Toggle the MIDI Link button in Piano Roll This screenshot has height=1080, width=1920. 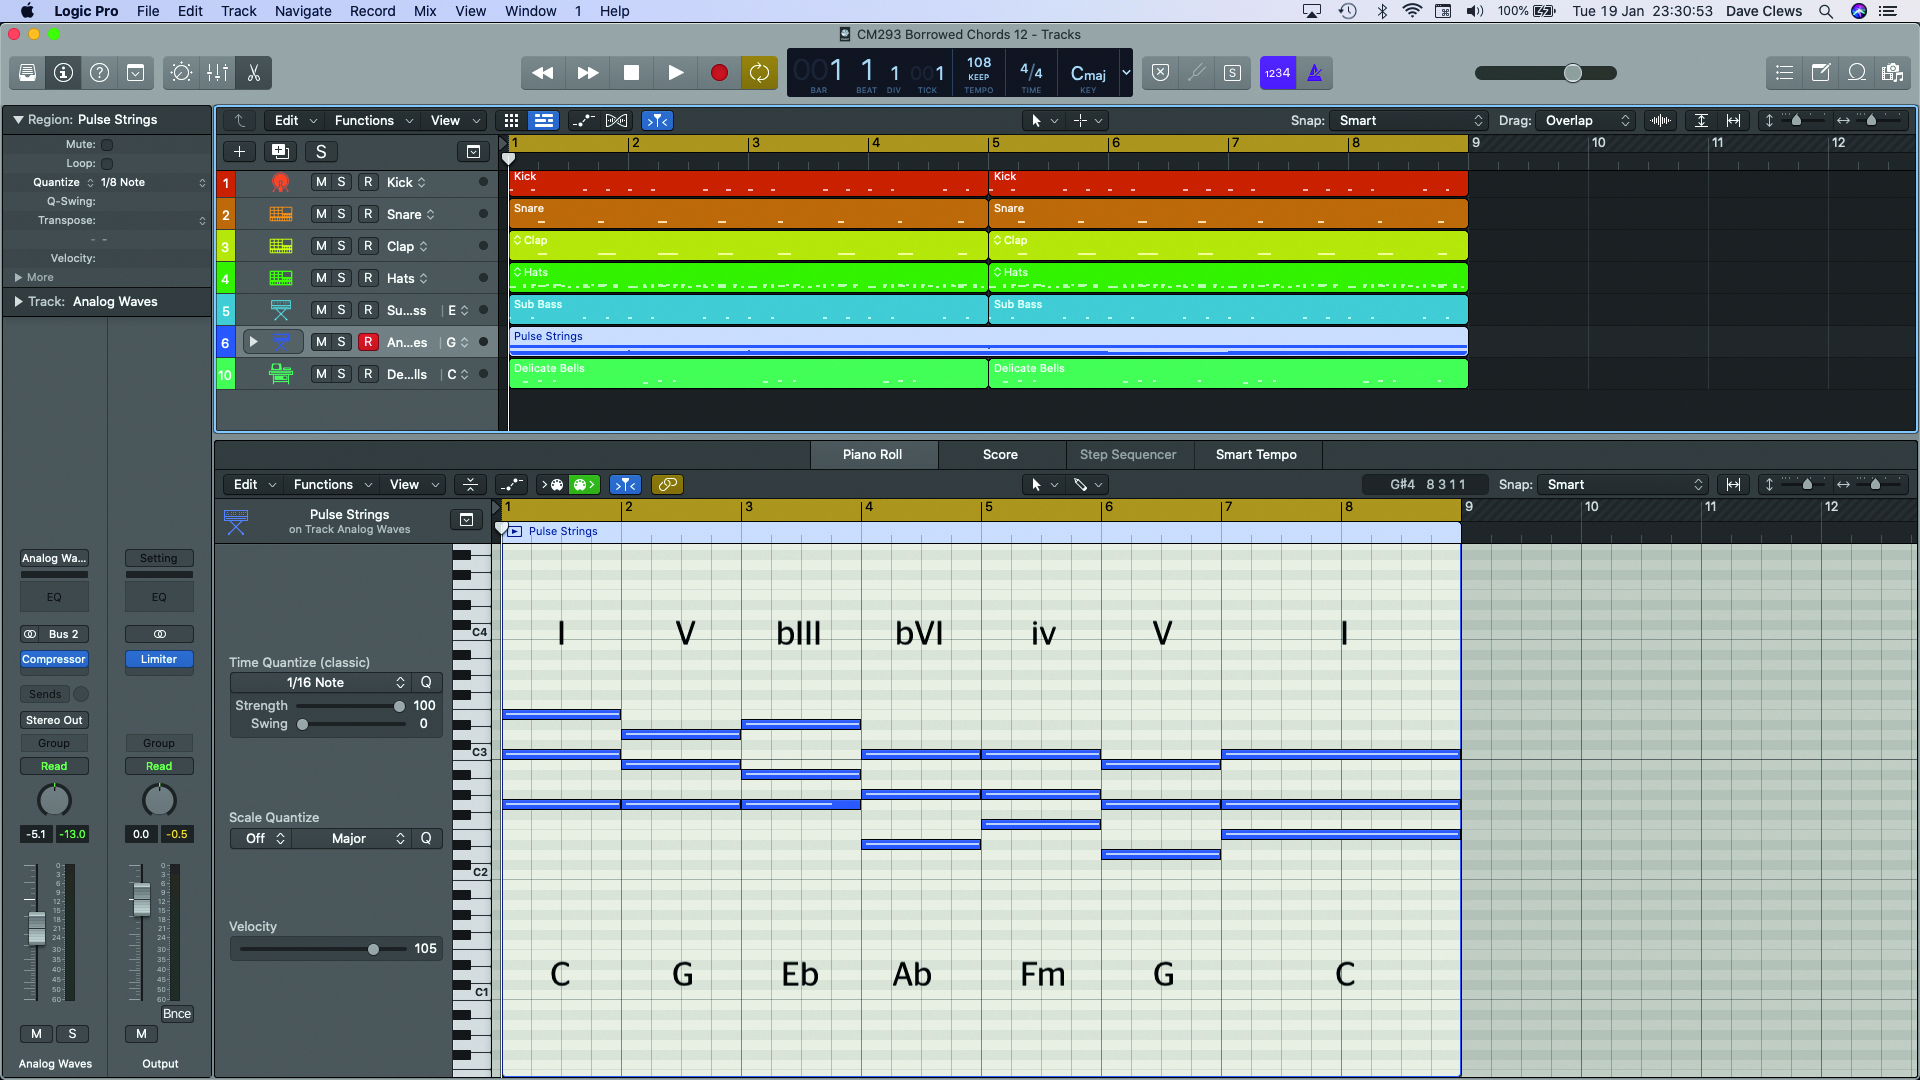coord(667,485)
